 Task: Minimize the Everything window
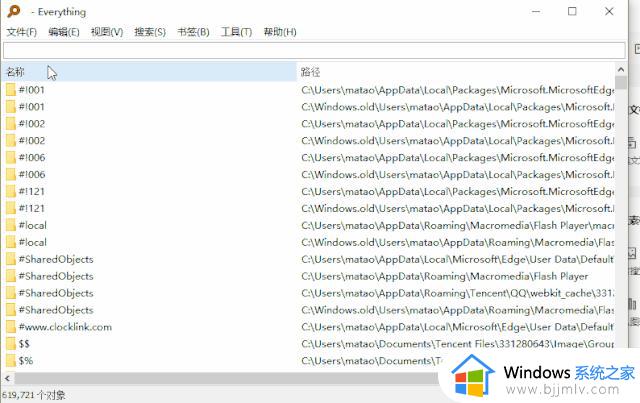[x=536, y=11]
